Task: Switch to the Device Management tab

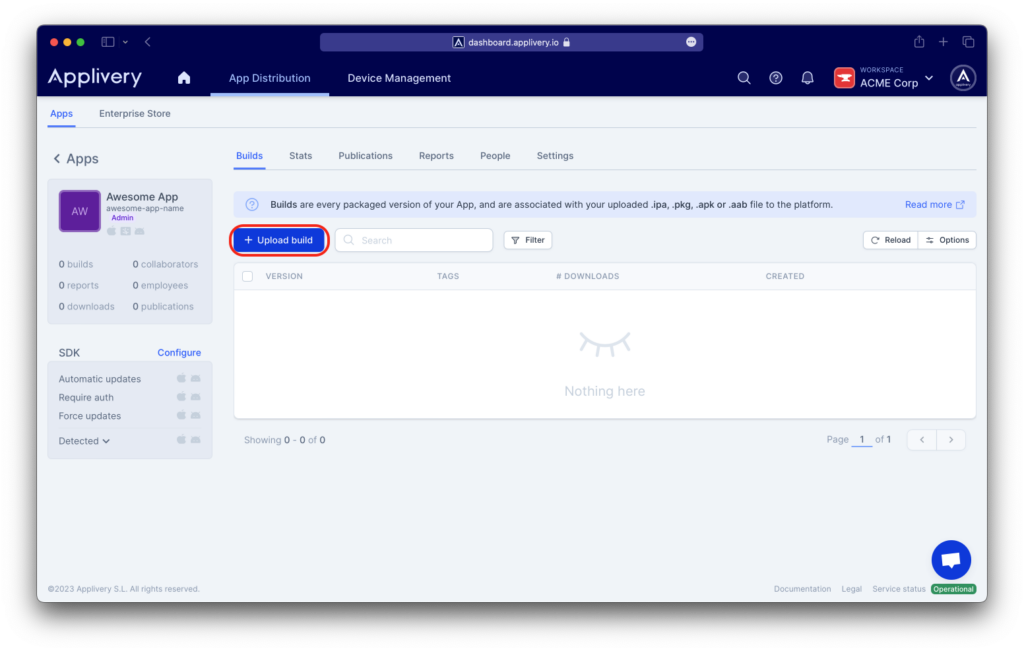Action: click(x=399, y=78)
